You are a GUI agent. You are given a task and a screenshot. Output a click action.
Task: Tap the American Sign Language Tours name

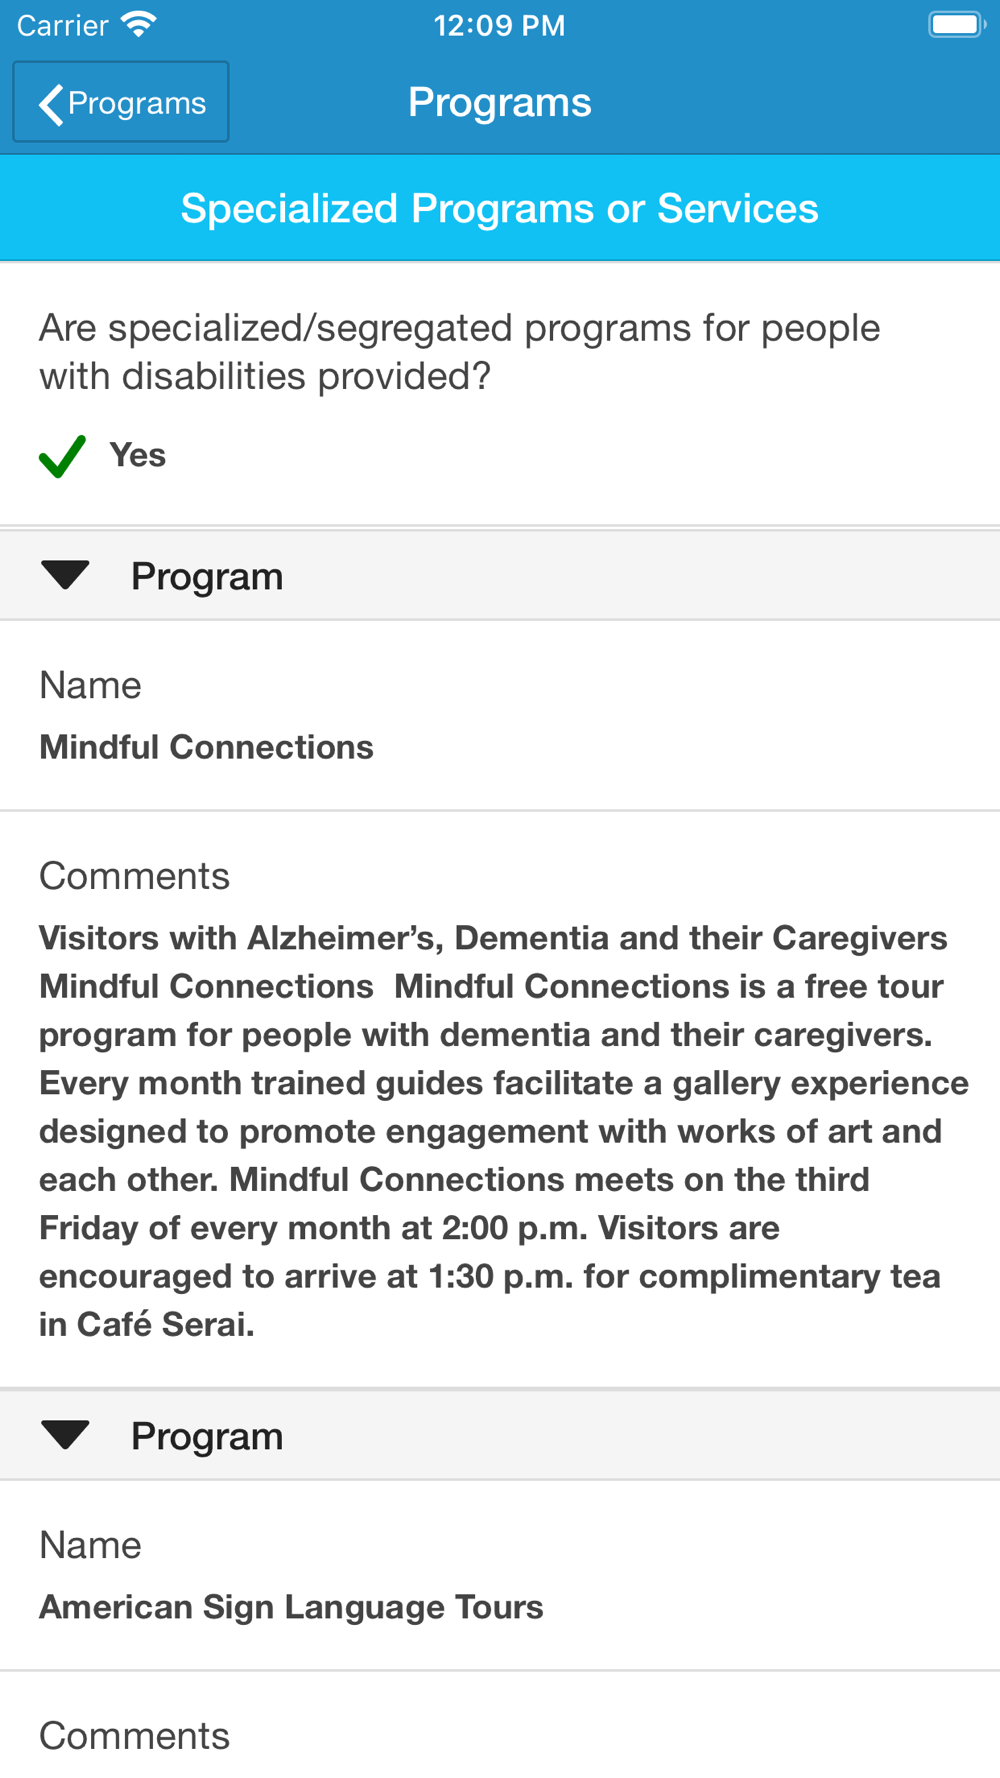291,1607
